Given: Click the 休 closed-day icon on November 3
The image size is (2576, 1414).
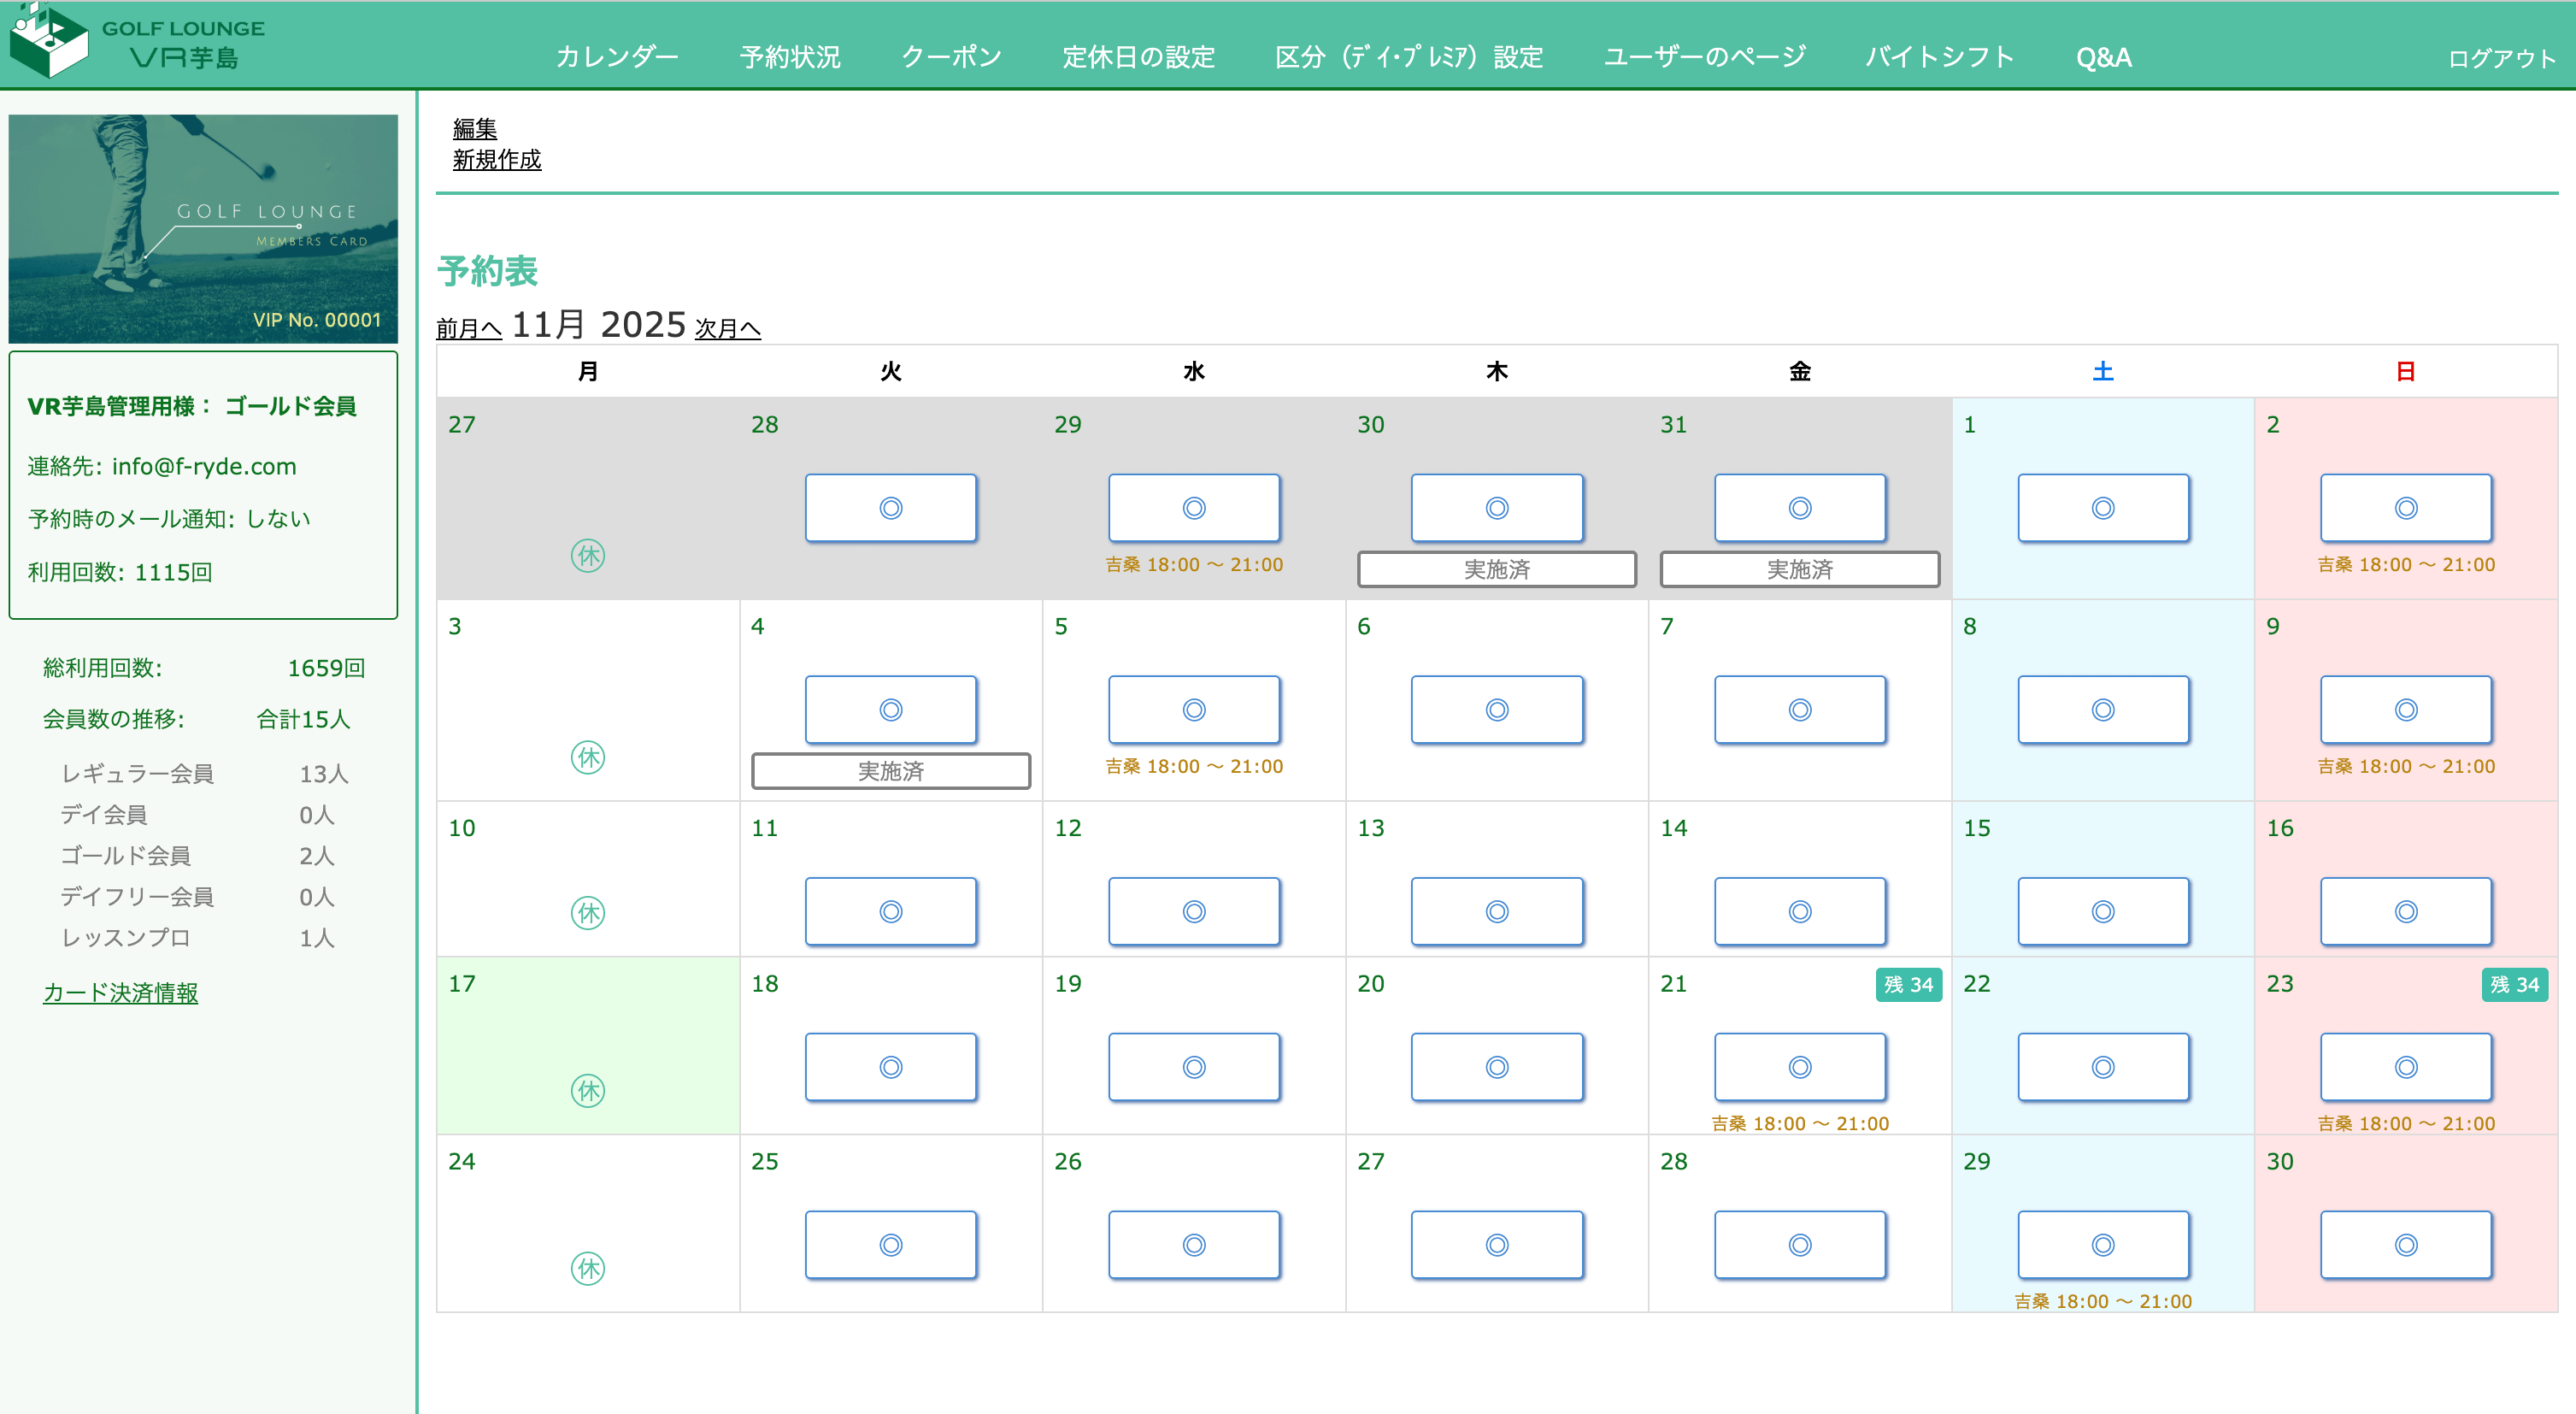Looking at the screenshot, I should pos(588,758).
